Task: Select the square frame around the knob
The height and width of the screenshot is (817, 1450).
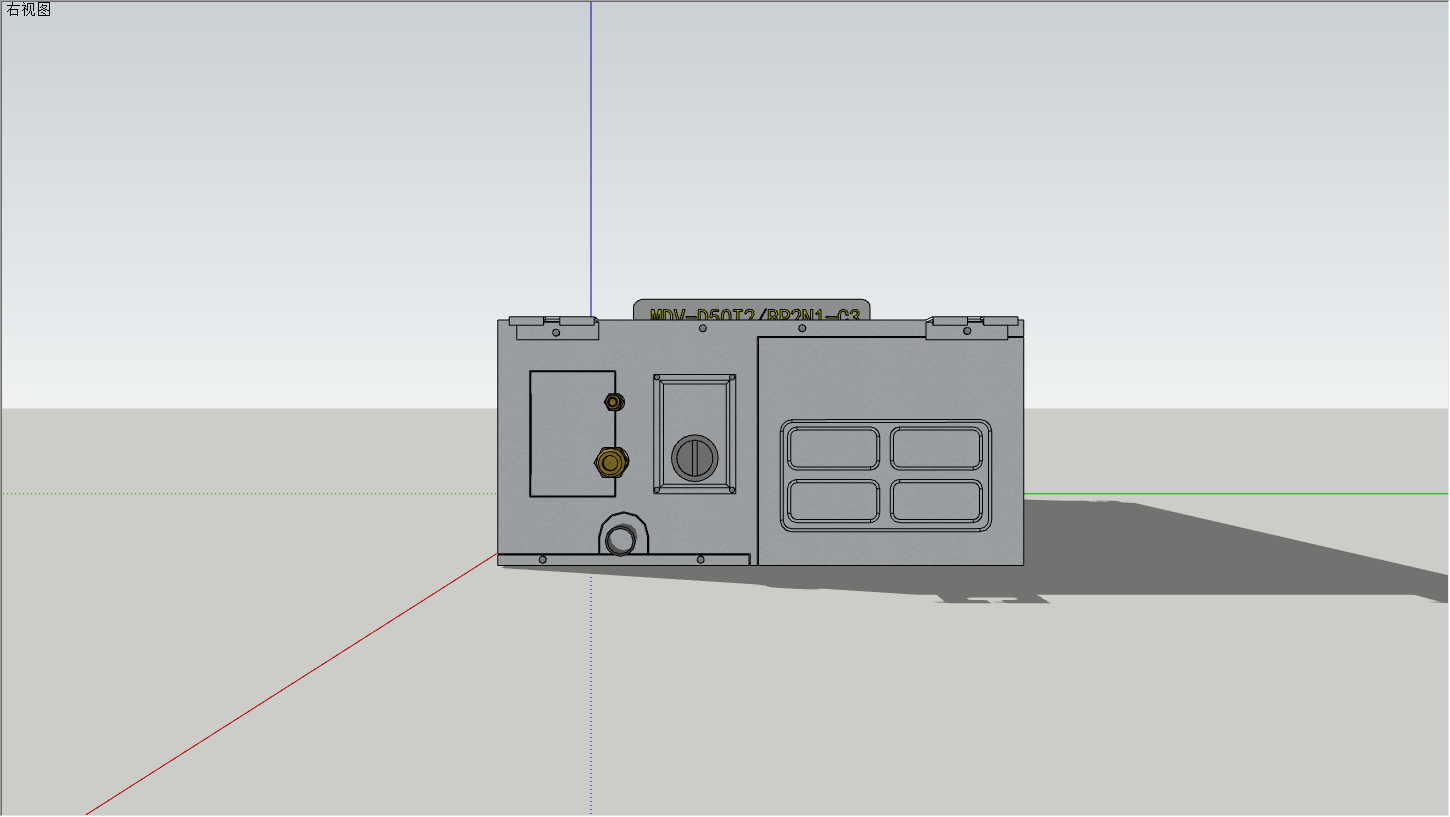Action: pyautogui.click(x=695, y=434)
